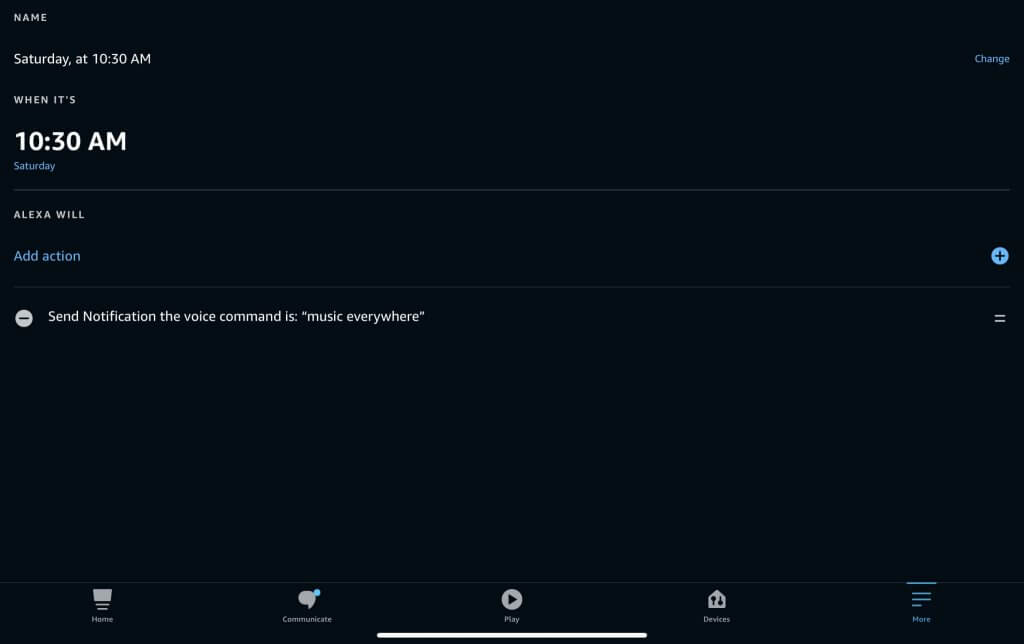Open the Communicate speech bubble icon
This screenshot has height=644, width=1024.
click(308, 599)
